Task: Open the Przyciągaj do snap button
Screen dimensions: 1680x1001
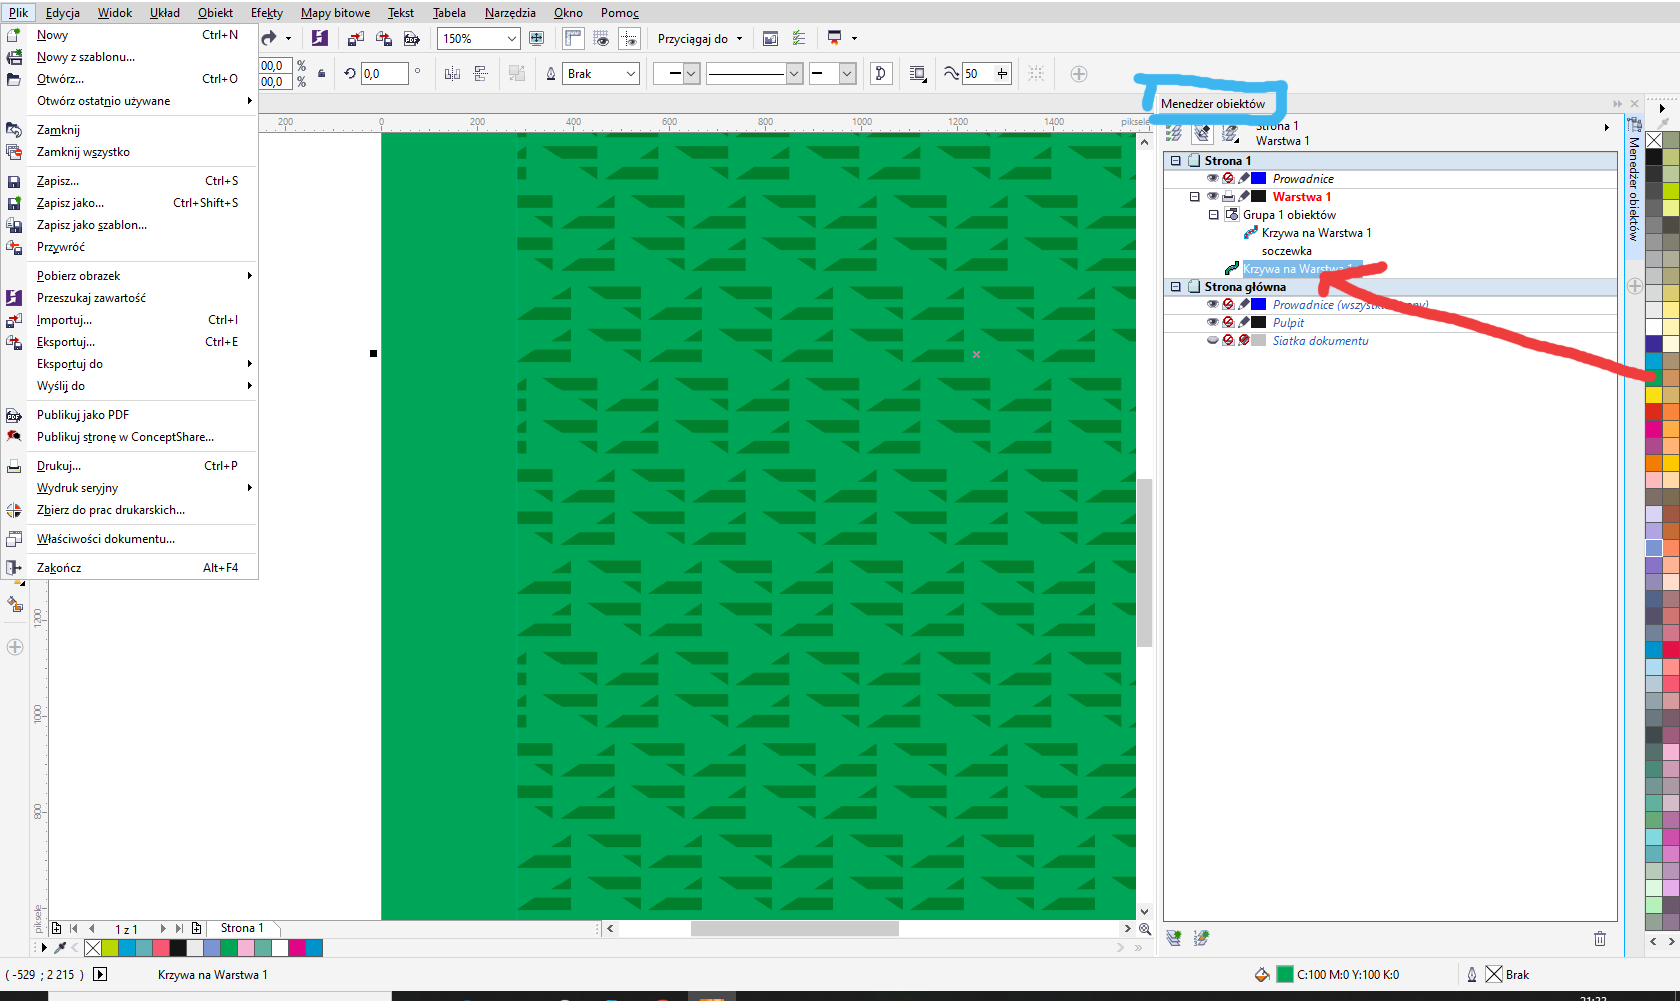Action: pos(700,39)
